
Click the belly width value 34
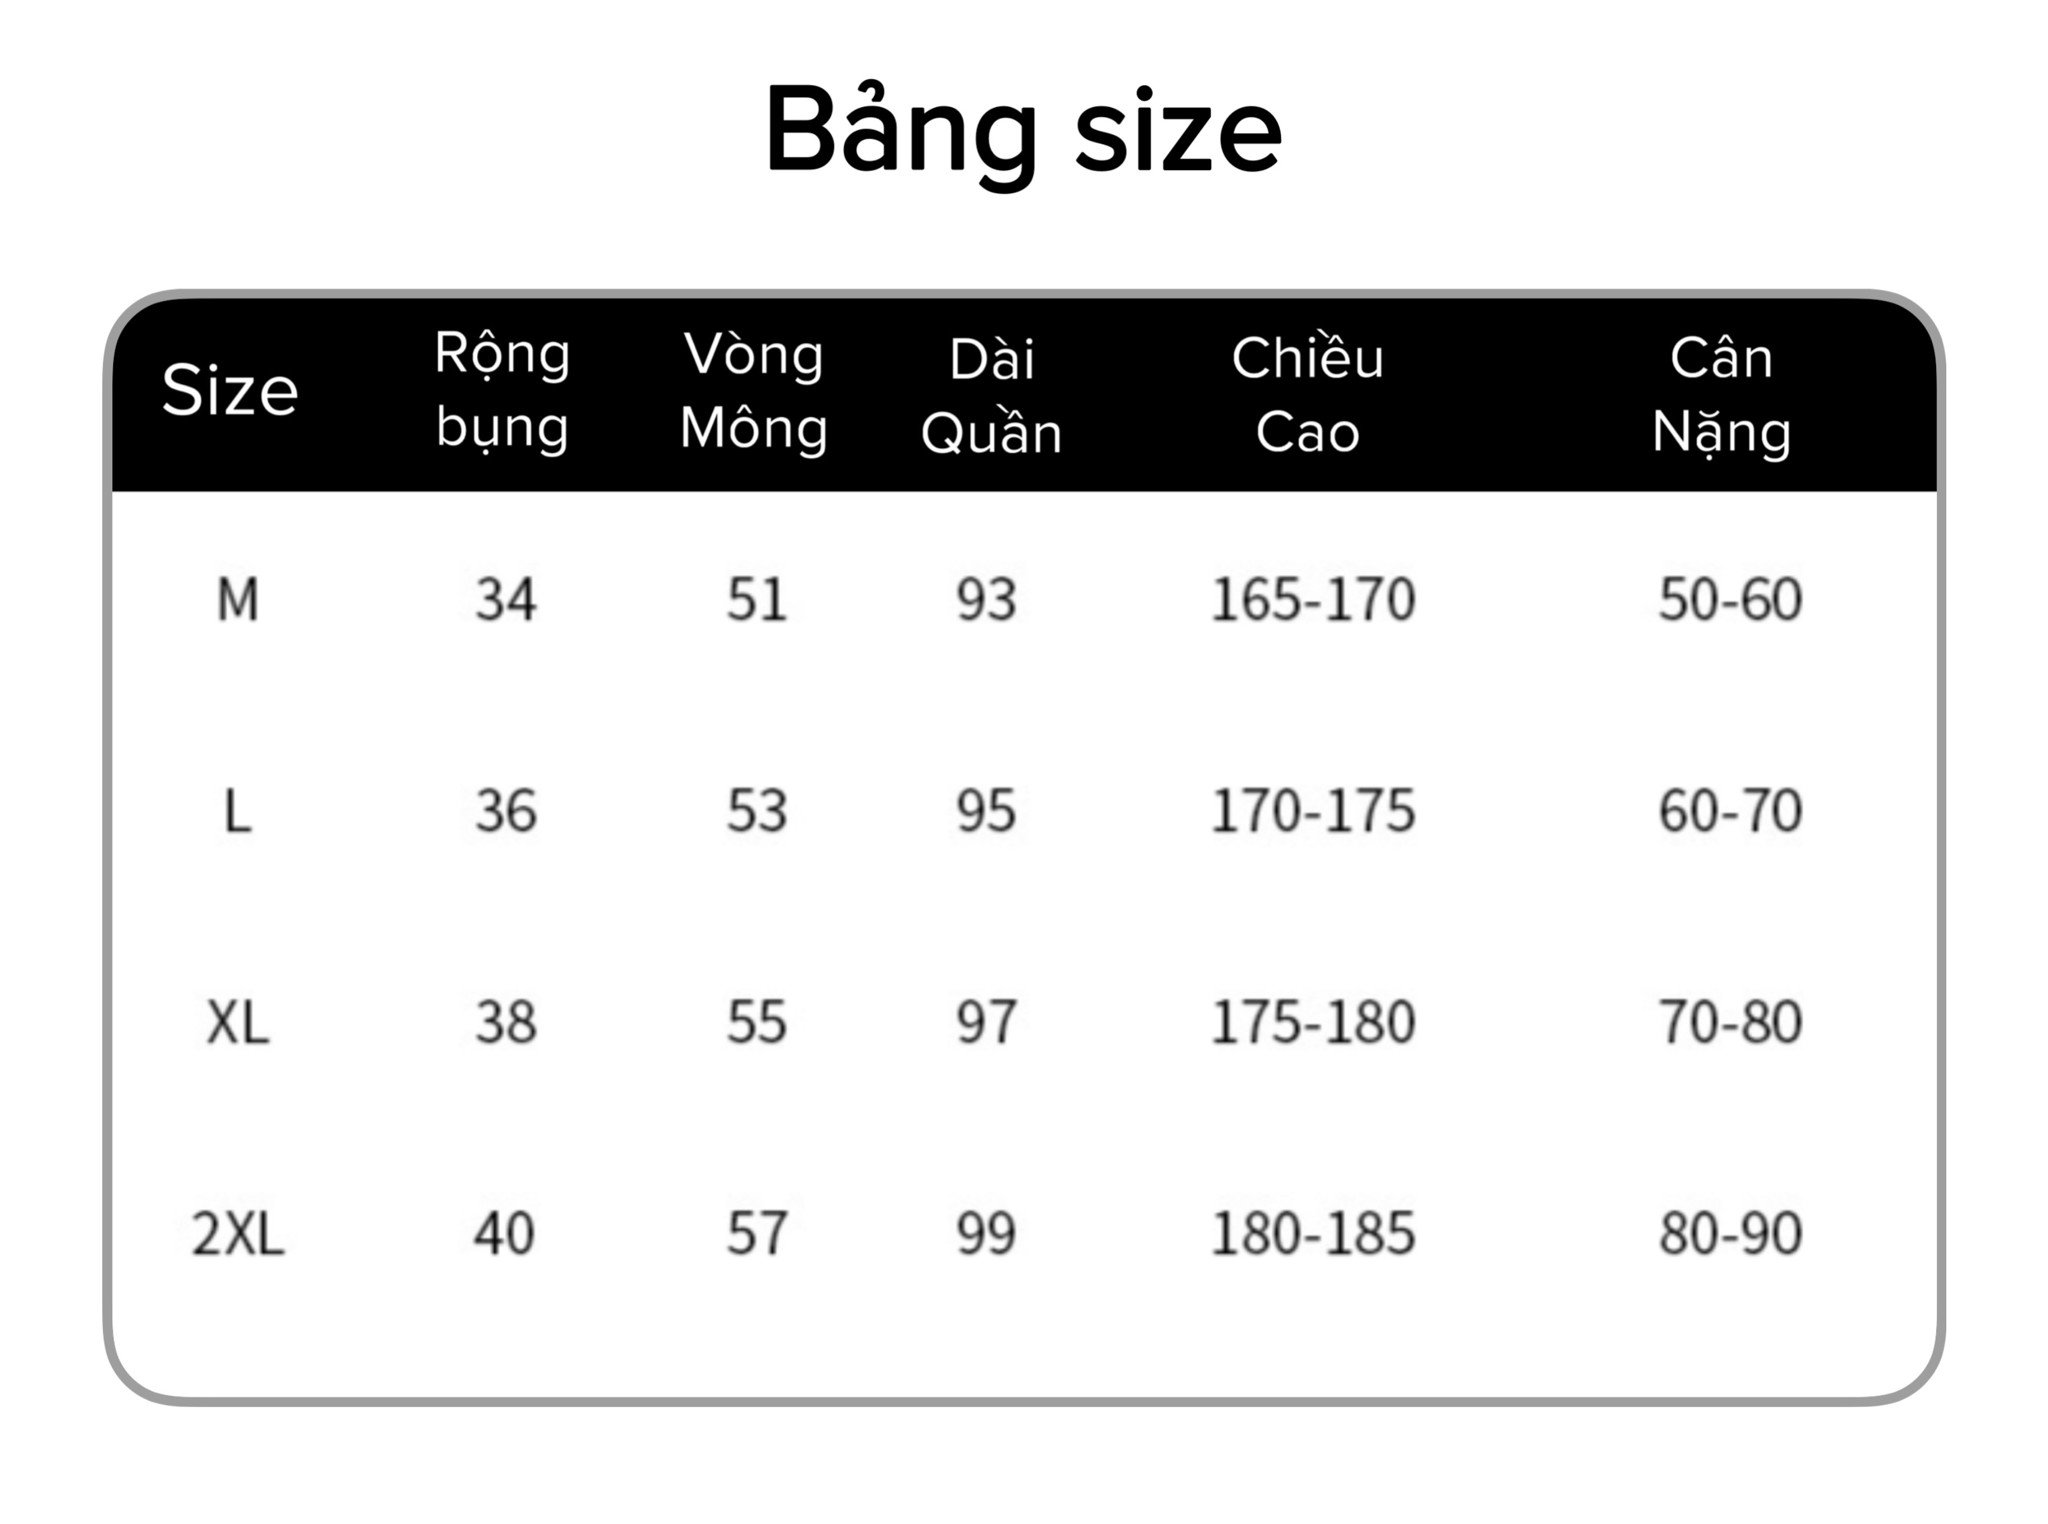click(505, 600)
